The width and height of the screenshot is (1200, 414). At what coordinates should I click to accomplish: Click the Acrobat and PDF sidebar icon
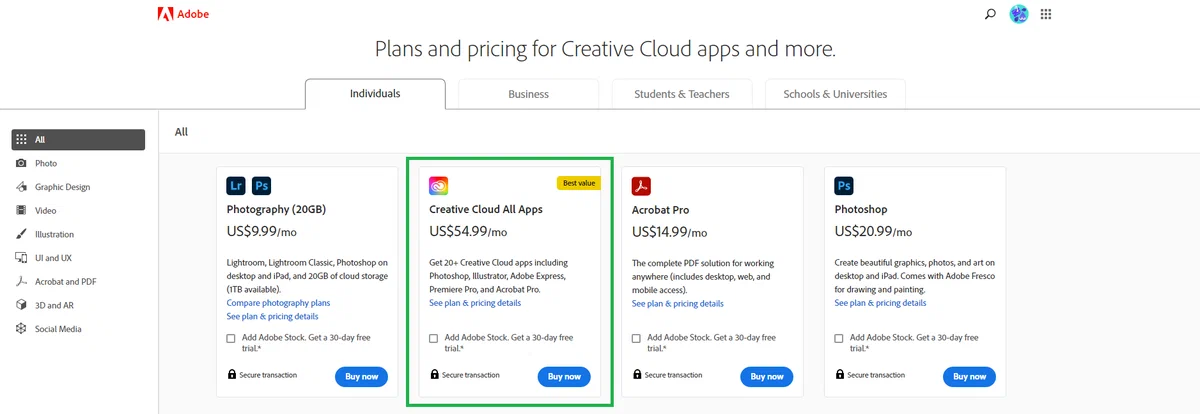[22, 281]
